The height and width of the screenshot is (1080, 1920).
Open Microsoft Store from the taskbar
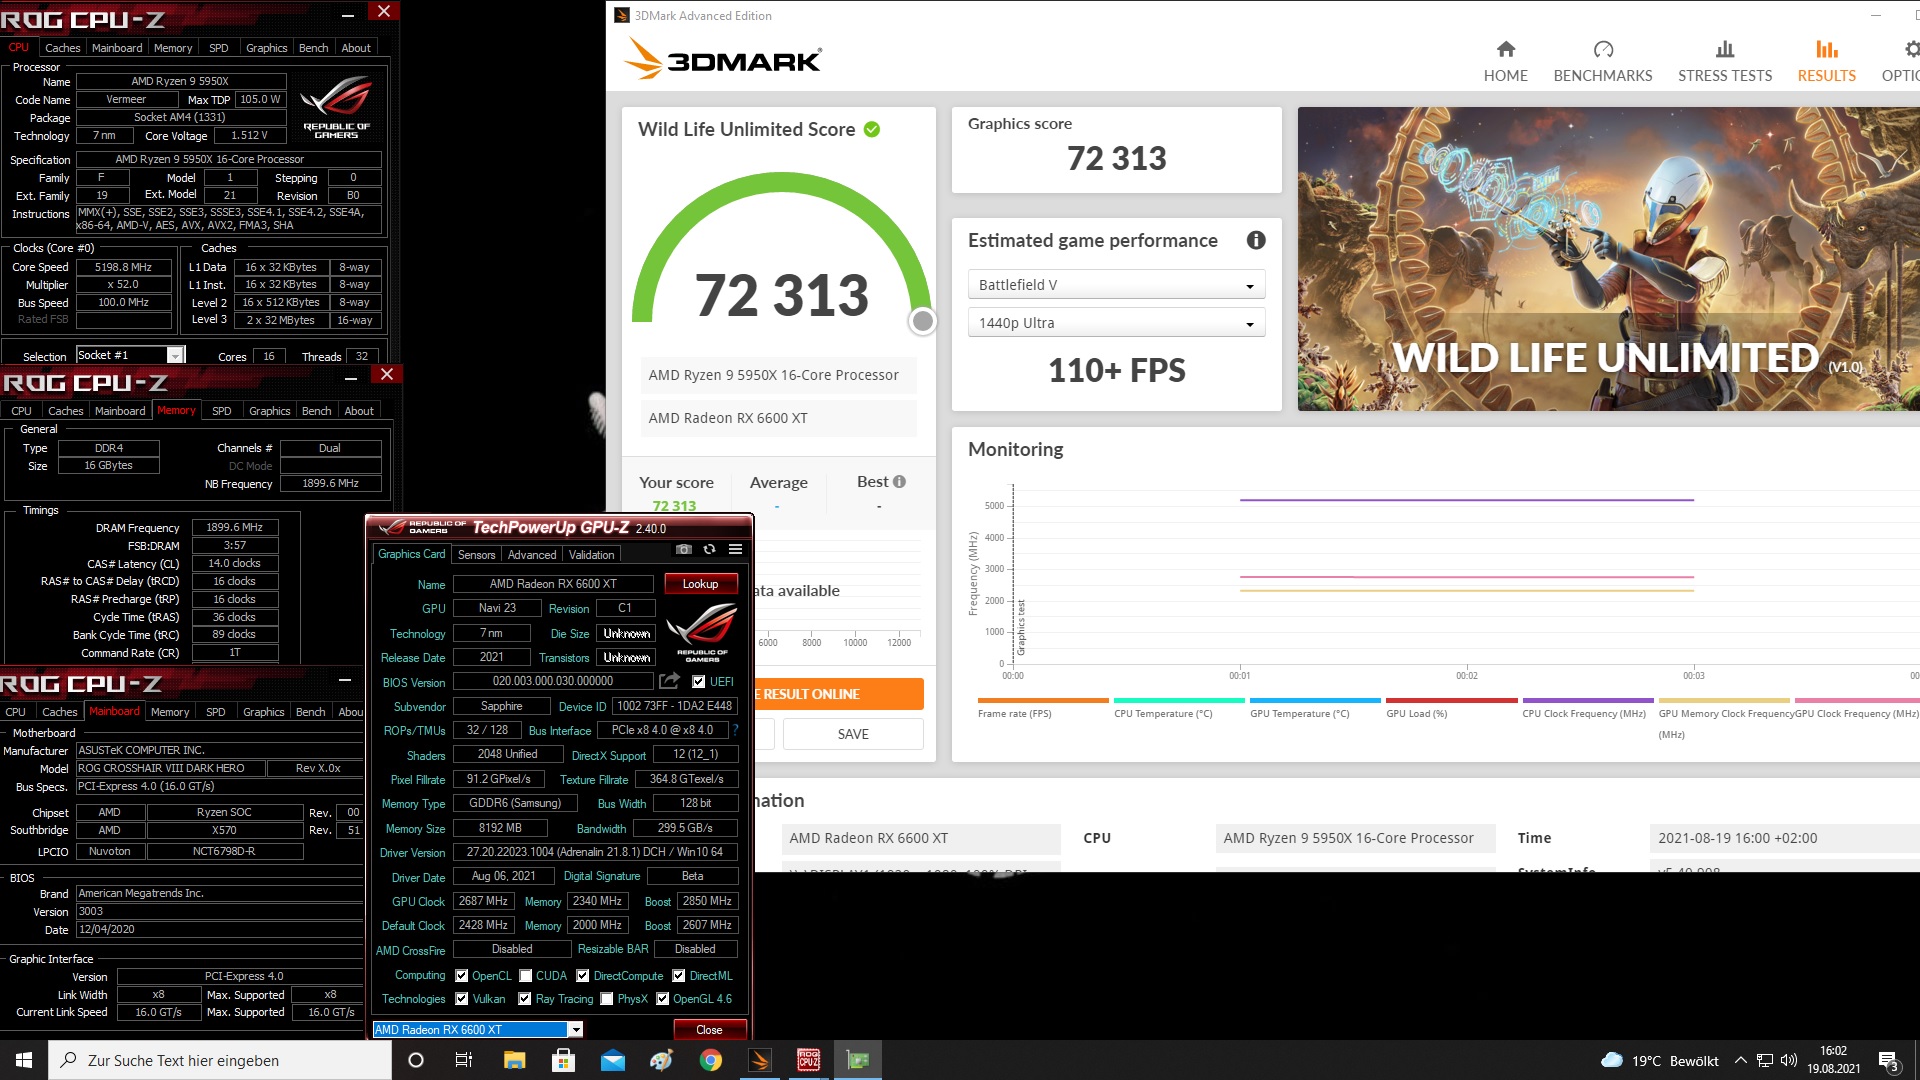click(563, 1060)
